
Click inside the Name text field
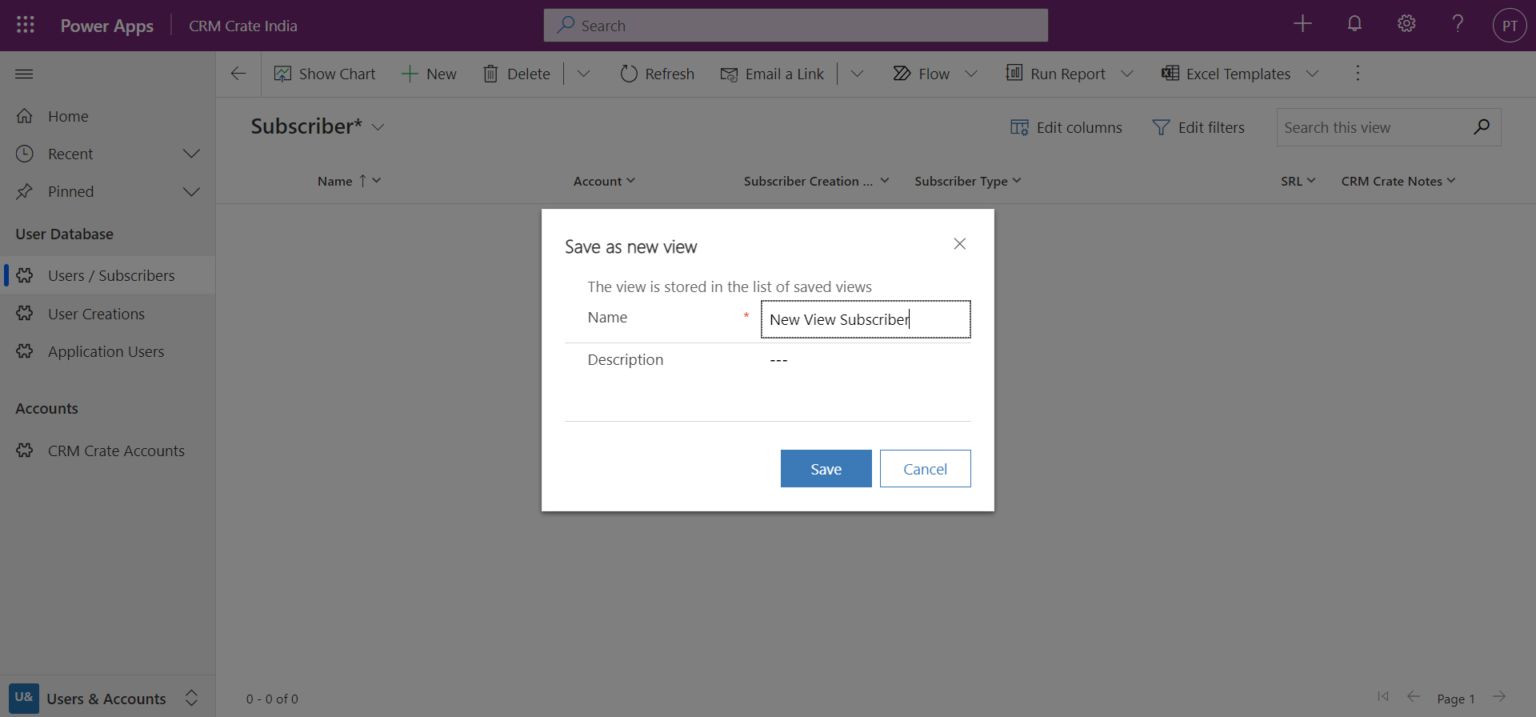tap(865, 319)
